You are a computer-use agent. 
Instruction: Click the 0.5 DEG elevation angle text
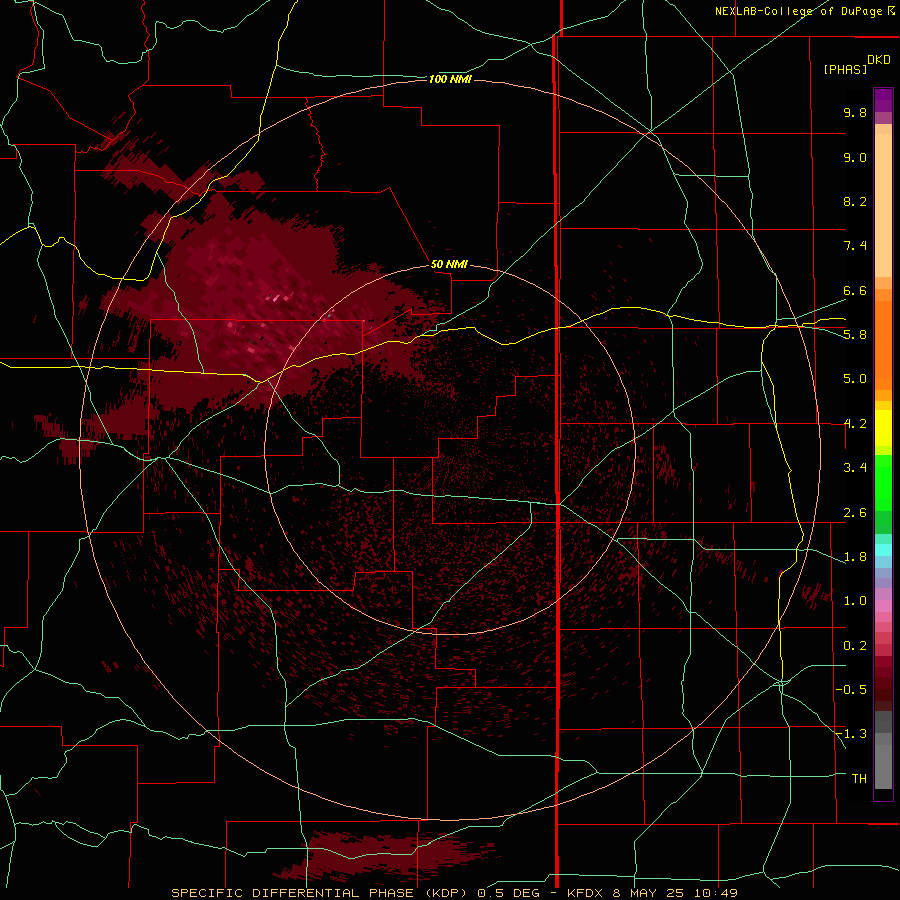click(509, 893)
